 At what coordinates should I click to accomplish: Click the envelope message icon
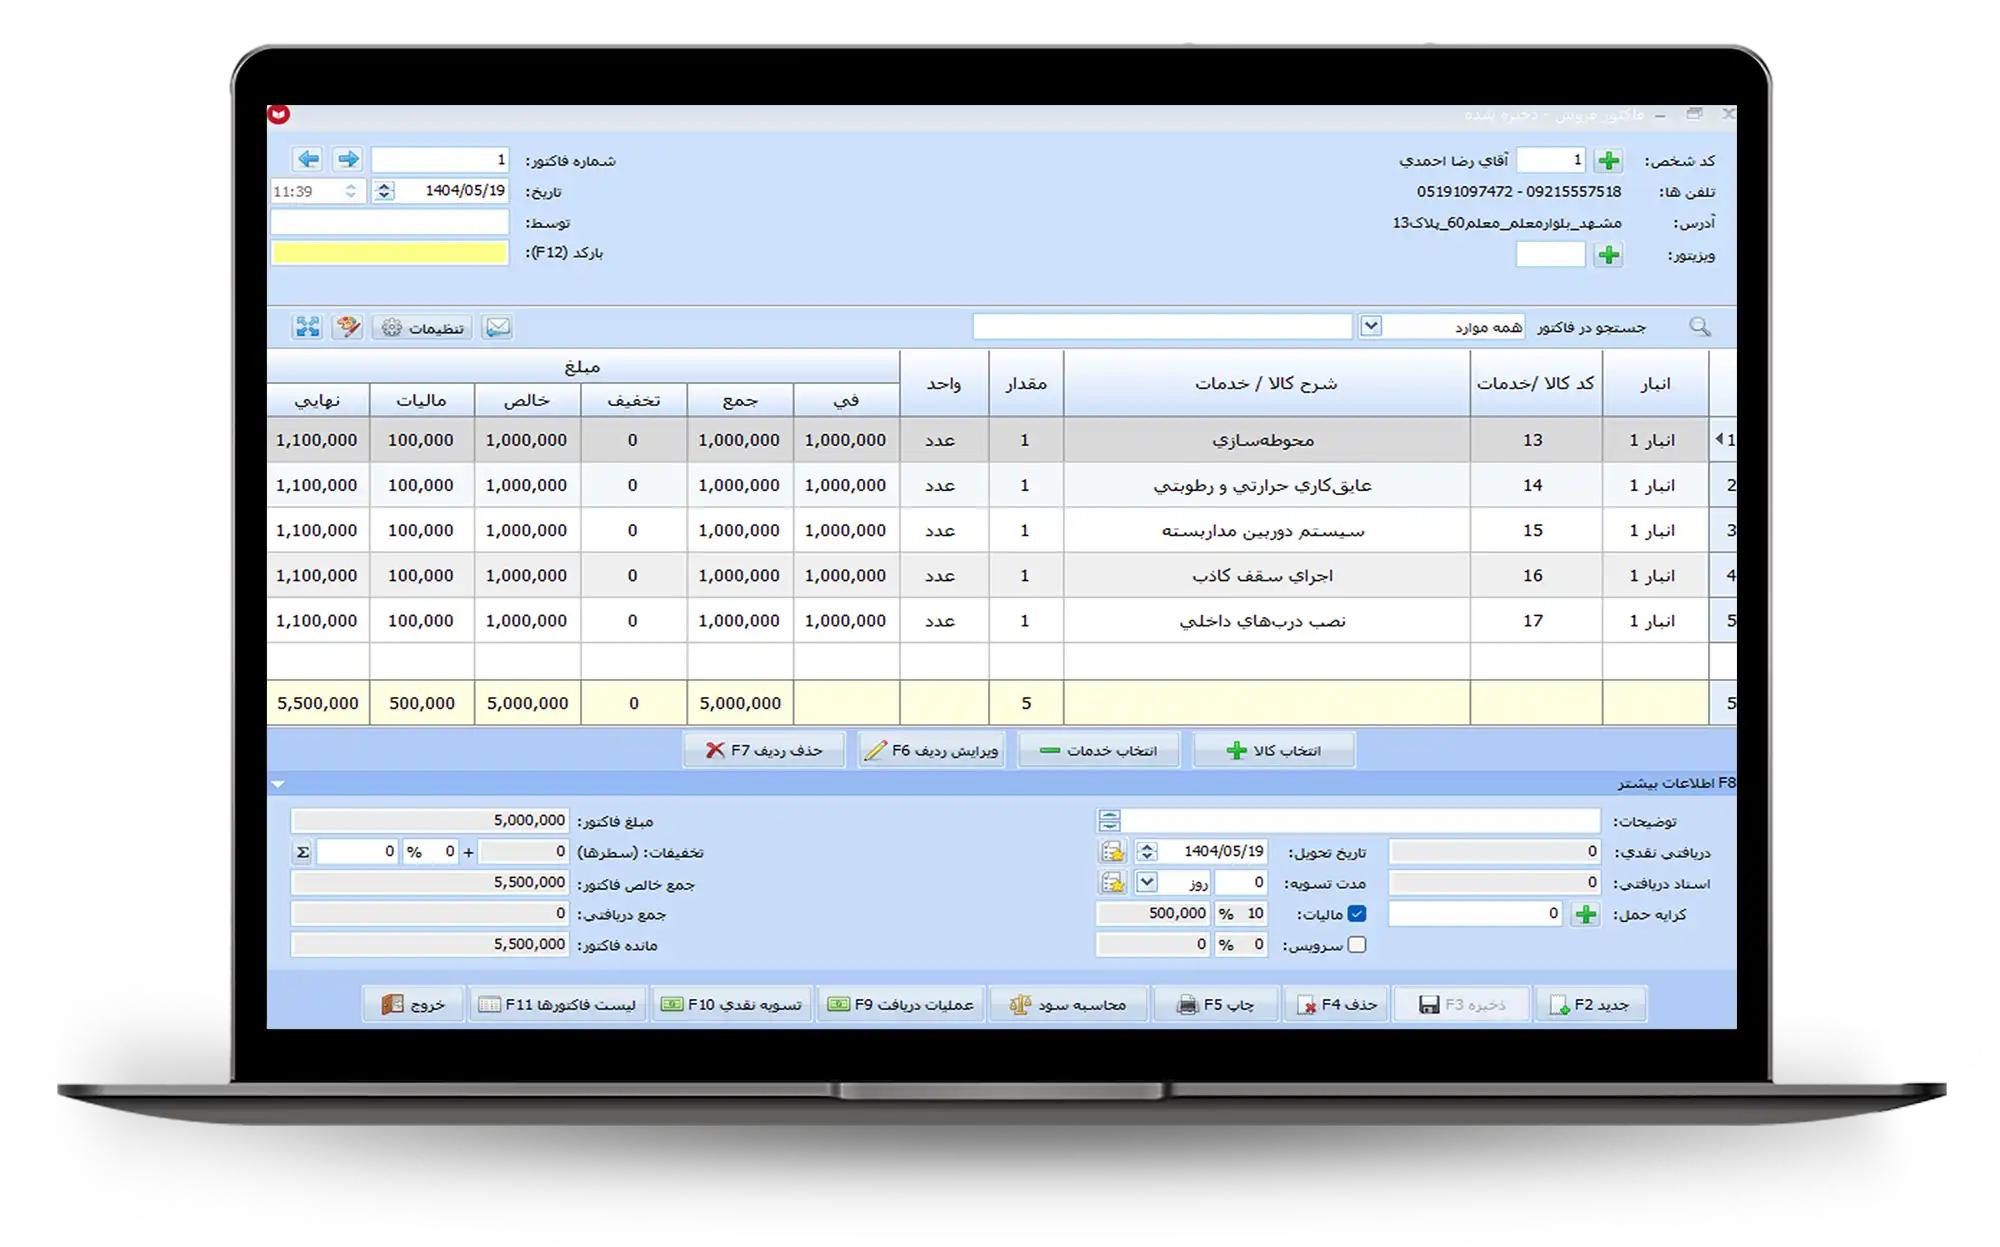point(497,327)
